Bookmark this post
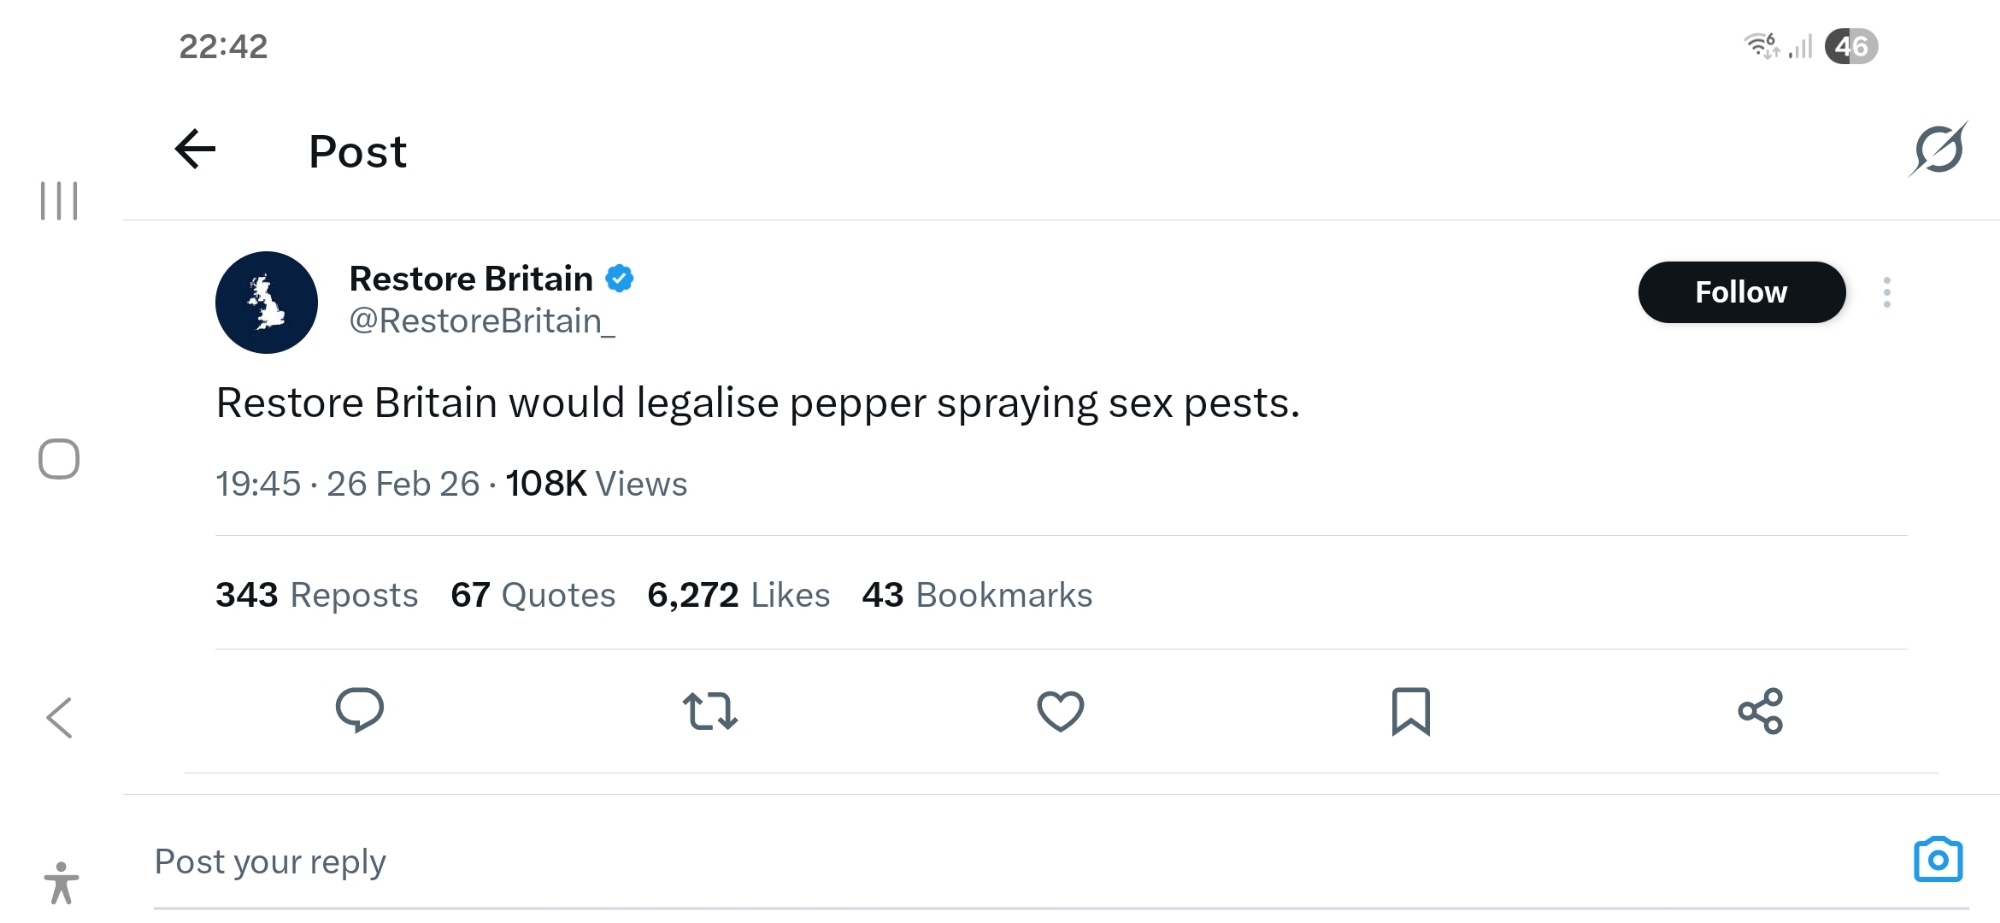Image resolution: width=2000 pixels, height=923 pixels. click(1411, 711)
